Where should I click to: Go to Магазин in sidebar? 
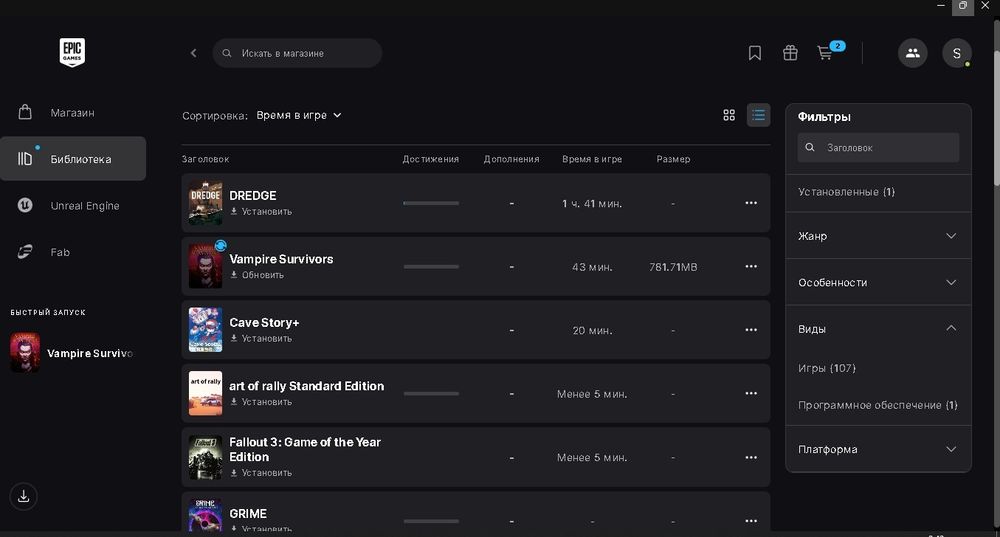(x=72, y=113)
